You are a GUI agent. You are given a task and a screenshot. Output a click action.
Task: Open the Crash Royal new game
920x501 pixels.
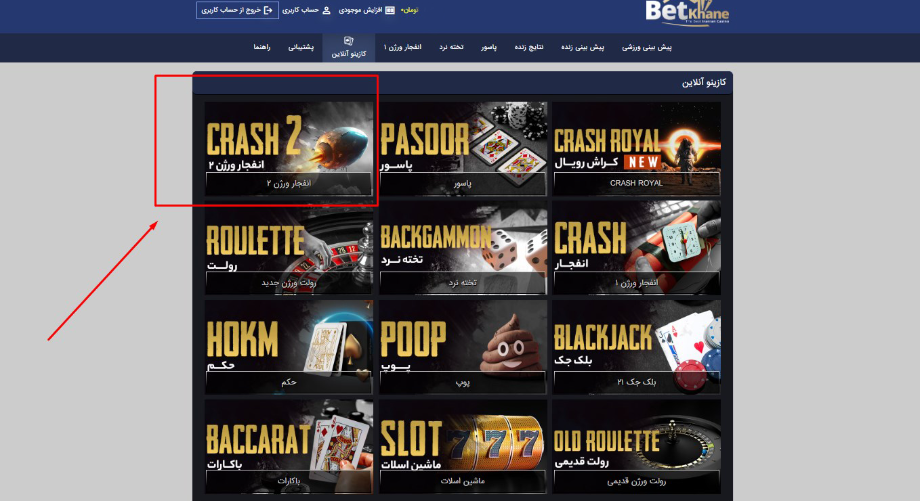click(637, 149)
